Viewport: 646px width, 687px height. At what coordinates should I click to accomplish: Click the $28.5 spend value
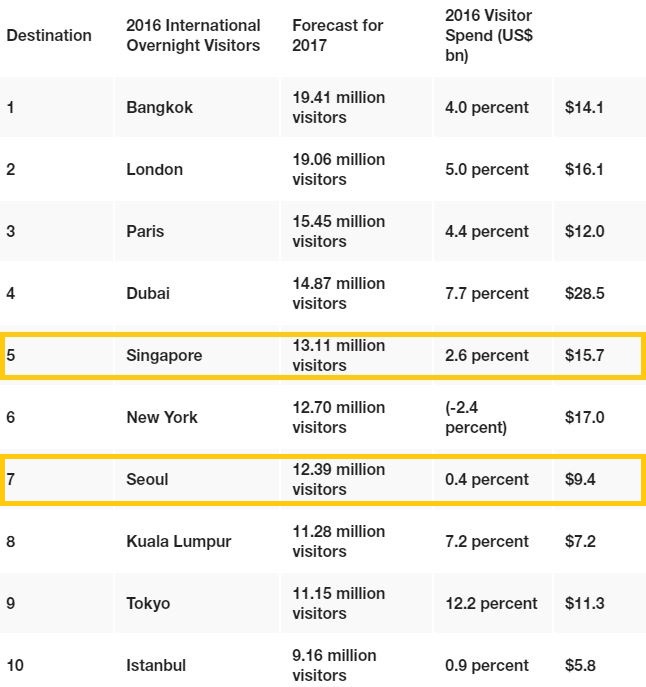click(x=585, y=293)
